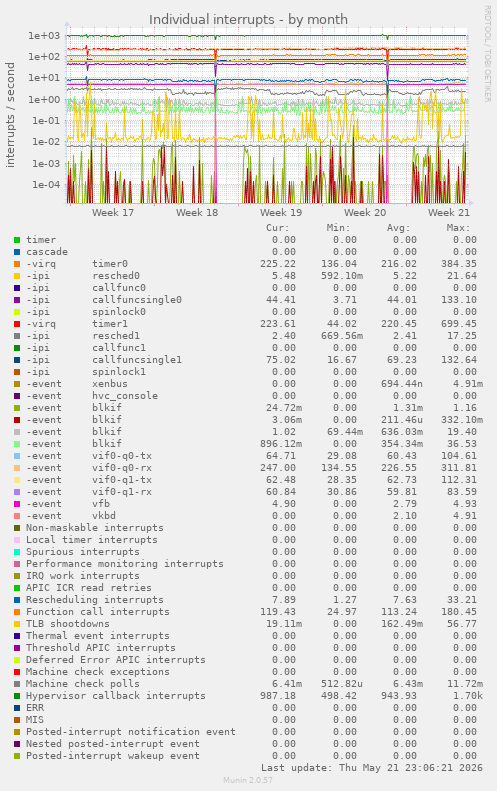The height and width of the screenshot is (791, 497).
Task: Click the yellow TLB shootdowns legend swatch
Action: pyautogui.click(x=17, y=624)
